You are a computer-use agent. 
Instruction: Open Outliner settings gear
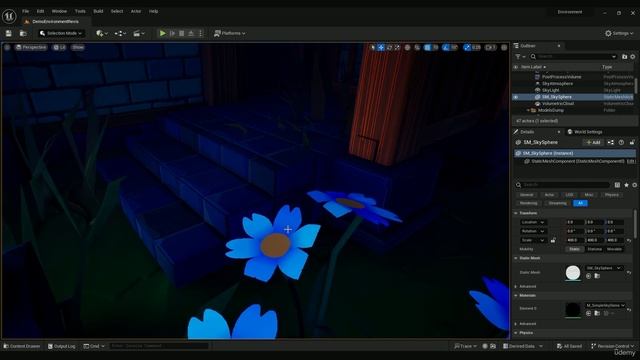point(633,57)
